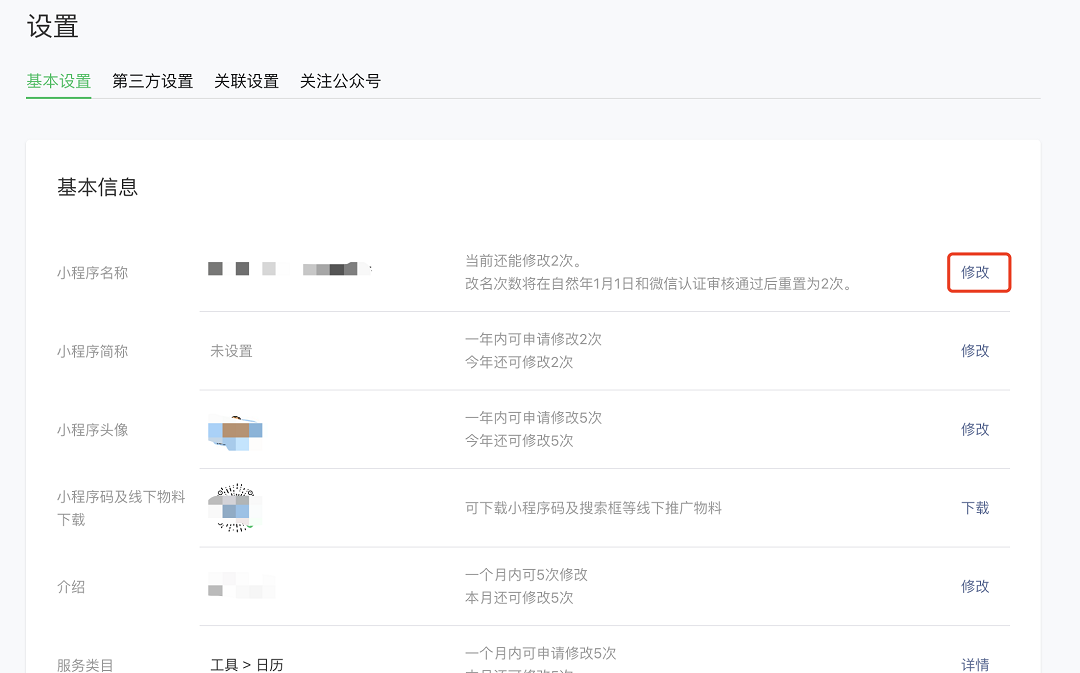The image size is (1080, 673).
Task: Switch to the 基本设置 tab
Action: pyautogui.click(x=58, y=82)
